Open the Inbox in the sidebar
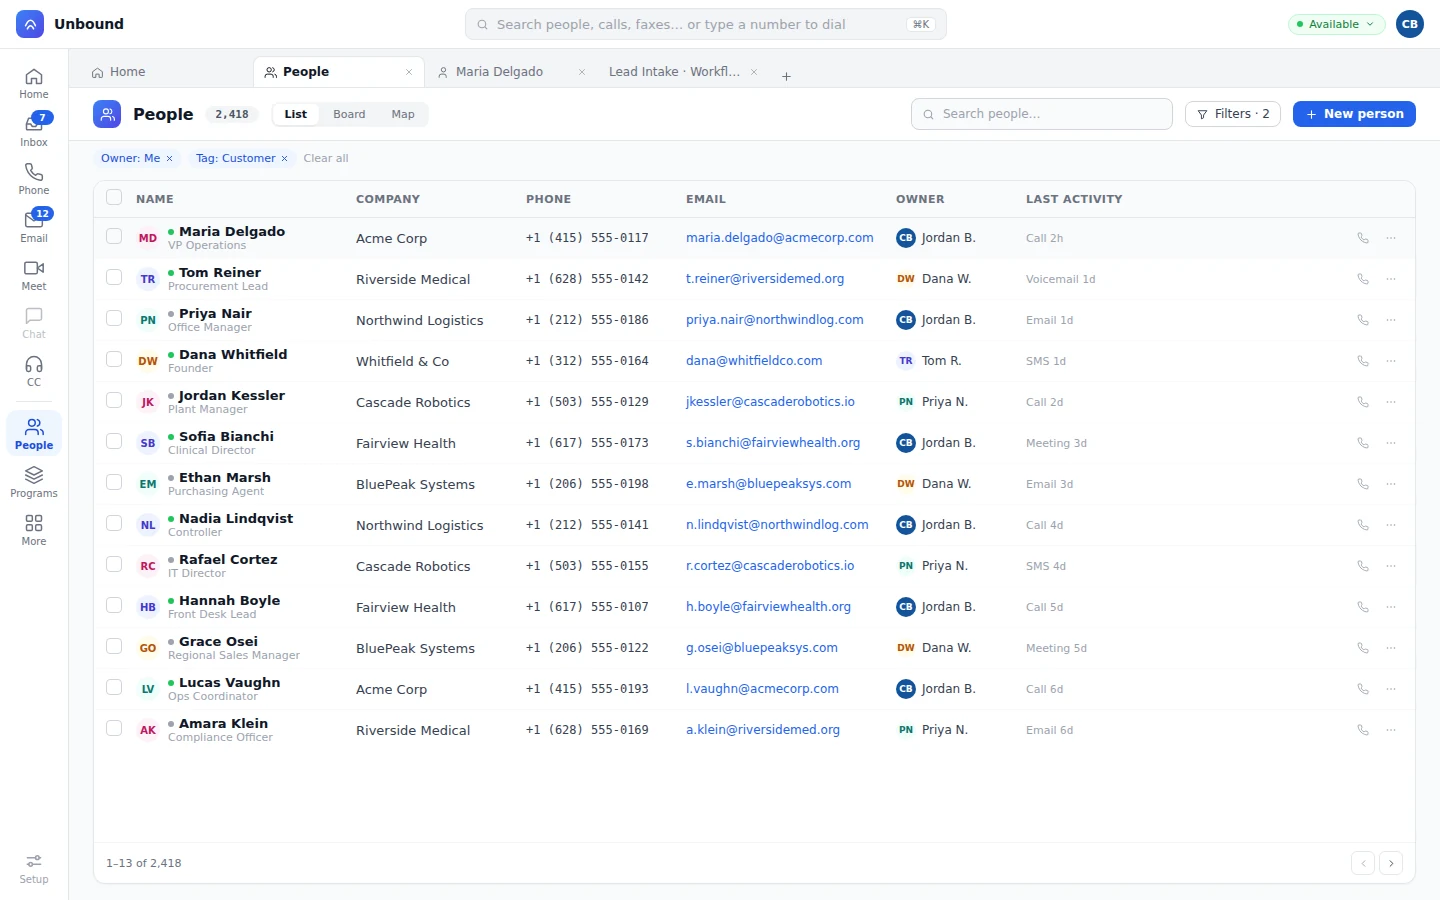Viewport: 1440px width, 900px height. pos(34,130)
